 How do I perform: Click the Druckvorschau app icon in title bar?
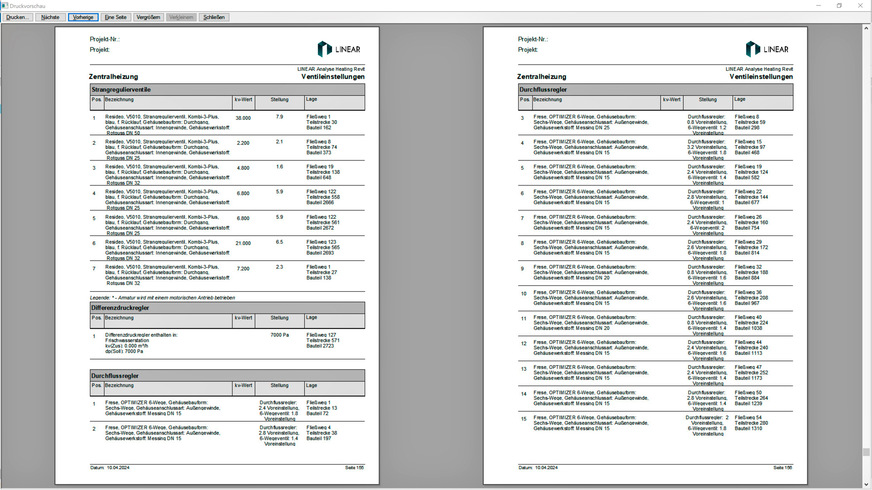4,6
